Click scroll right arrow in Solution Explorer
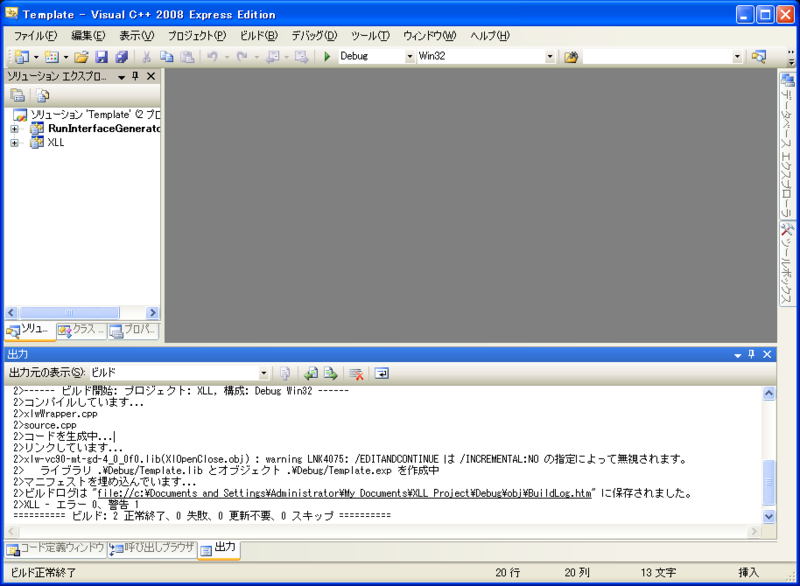This screenshot has height=586, width=800. 152,313
